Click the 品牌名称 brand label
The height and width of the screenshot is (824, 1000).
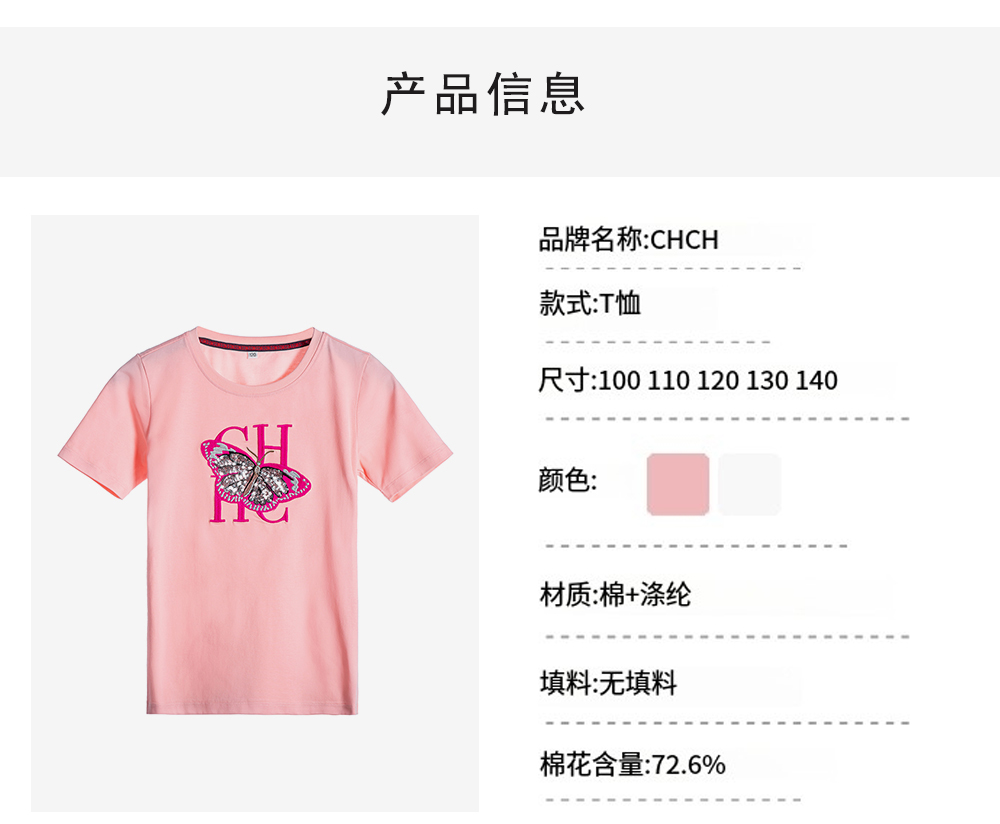pyautogui.click(x=594, y=240)
